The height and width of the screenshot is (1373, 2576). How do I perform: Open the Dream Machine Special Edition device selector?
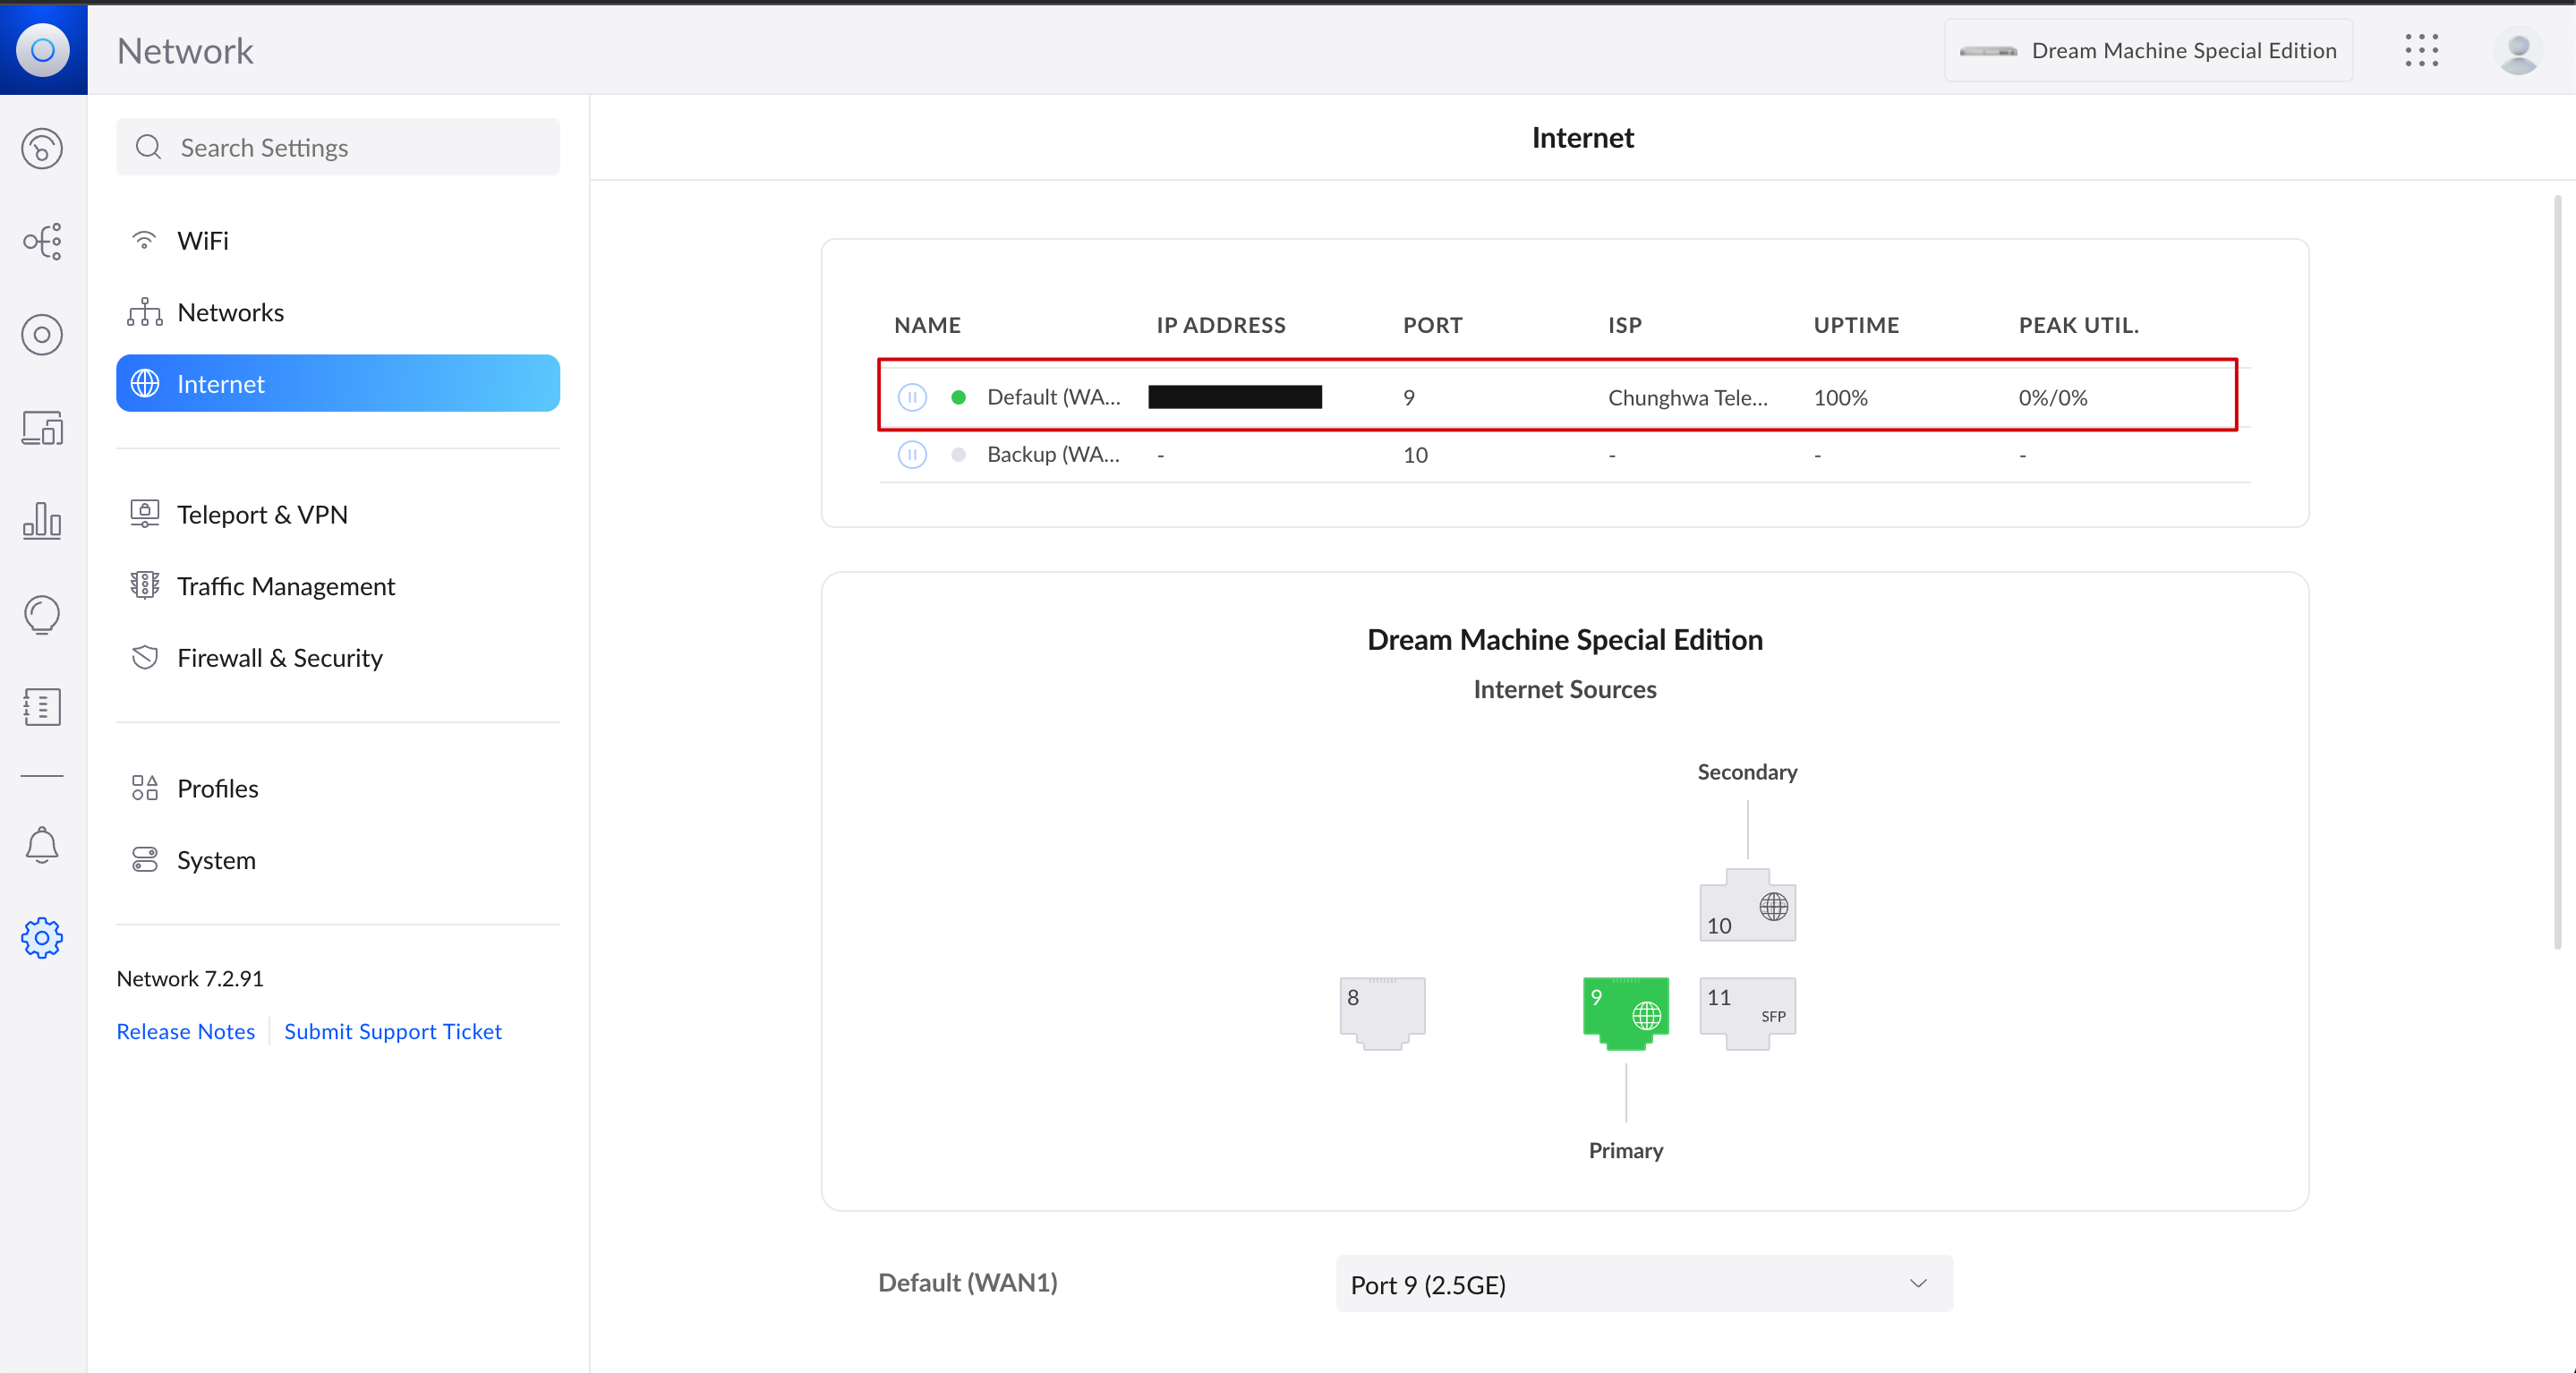click(x=2148, y=50)
